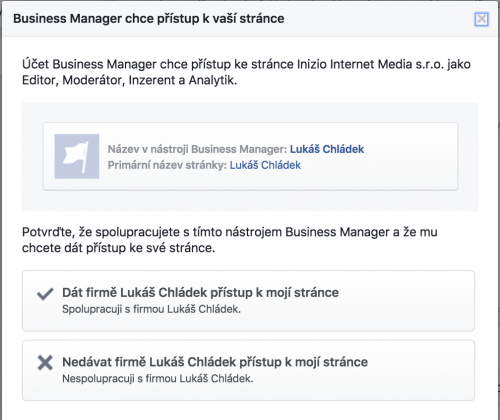Click the 'Editor, Moderátor, Inzerent a Analytik' roles text
Image resolution: width=500 pixels, height=420 pixels.
click(129, 80)
